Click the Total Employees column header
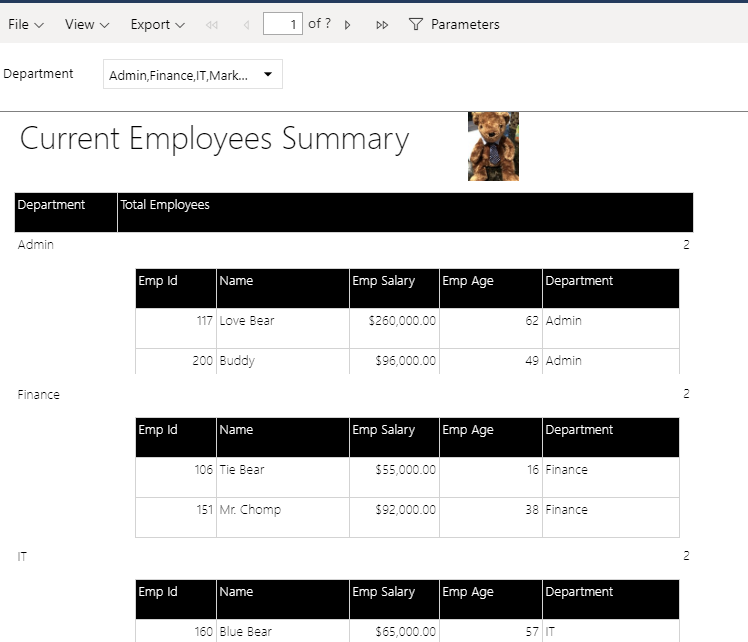748x642 pixels. pos(165,205)
